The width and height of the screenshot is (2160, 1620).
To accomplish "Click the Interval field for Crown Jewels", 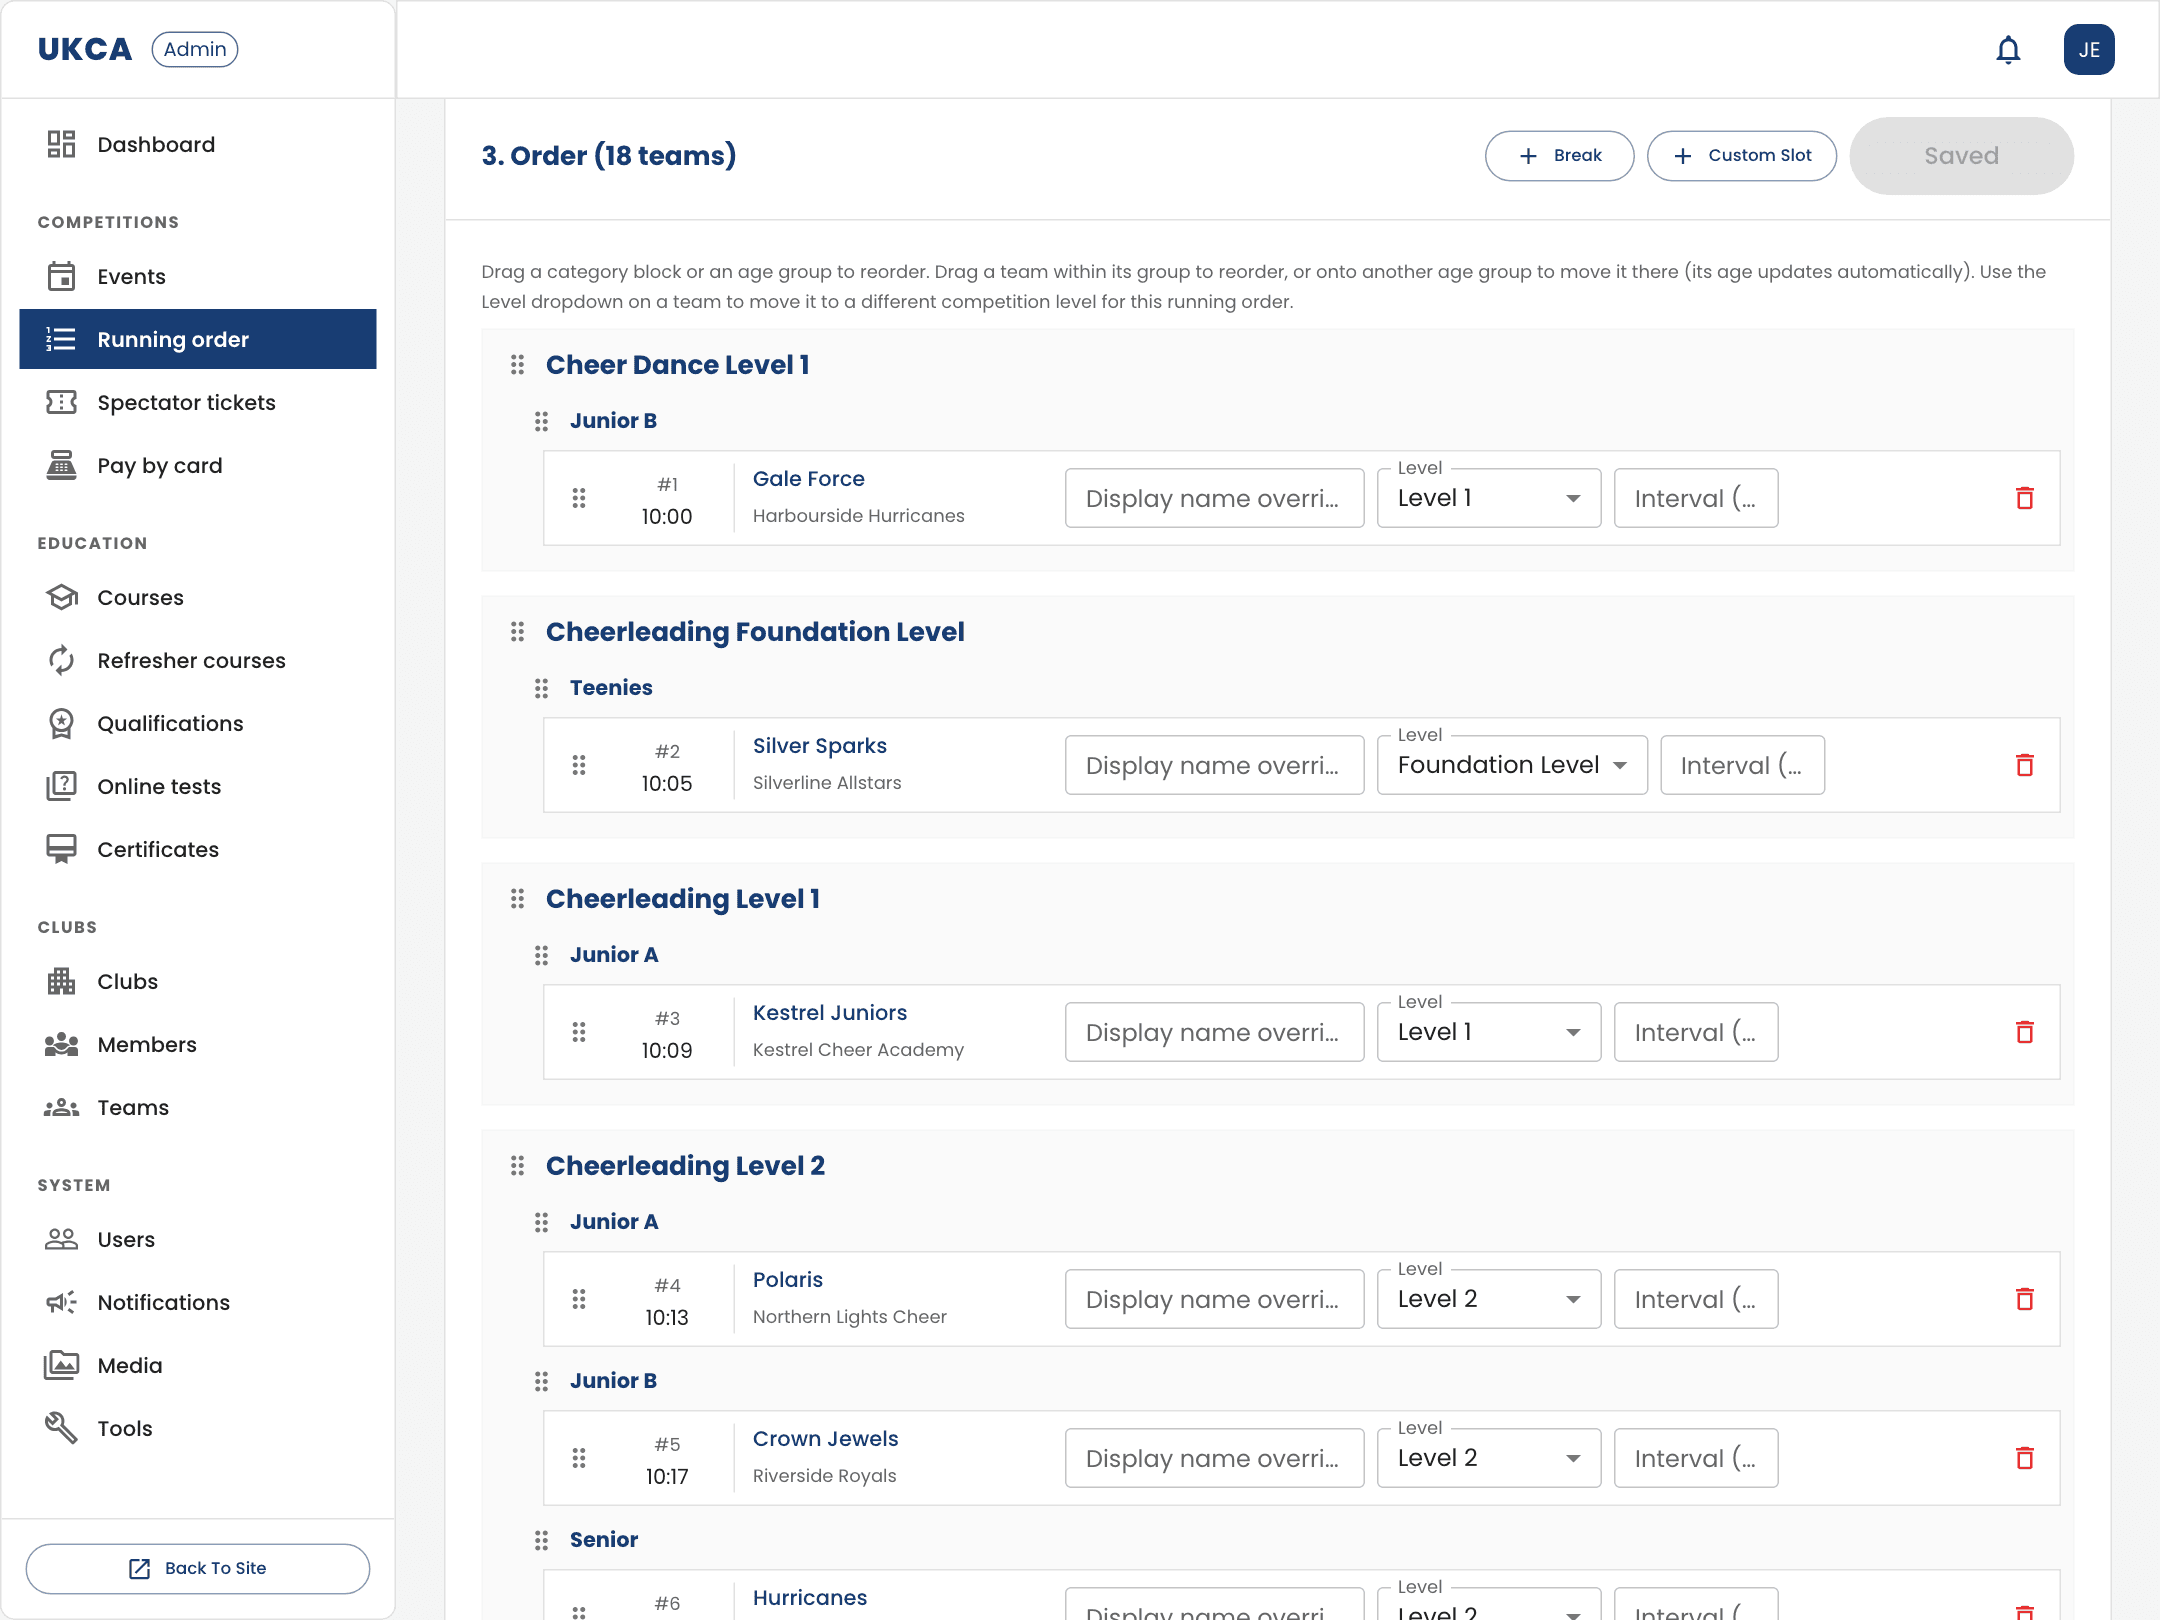I will point(1696,1458).
